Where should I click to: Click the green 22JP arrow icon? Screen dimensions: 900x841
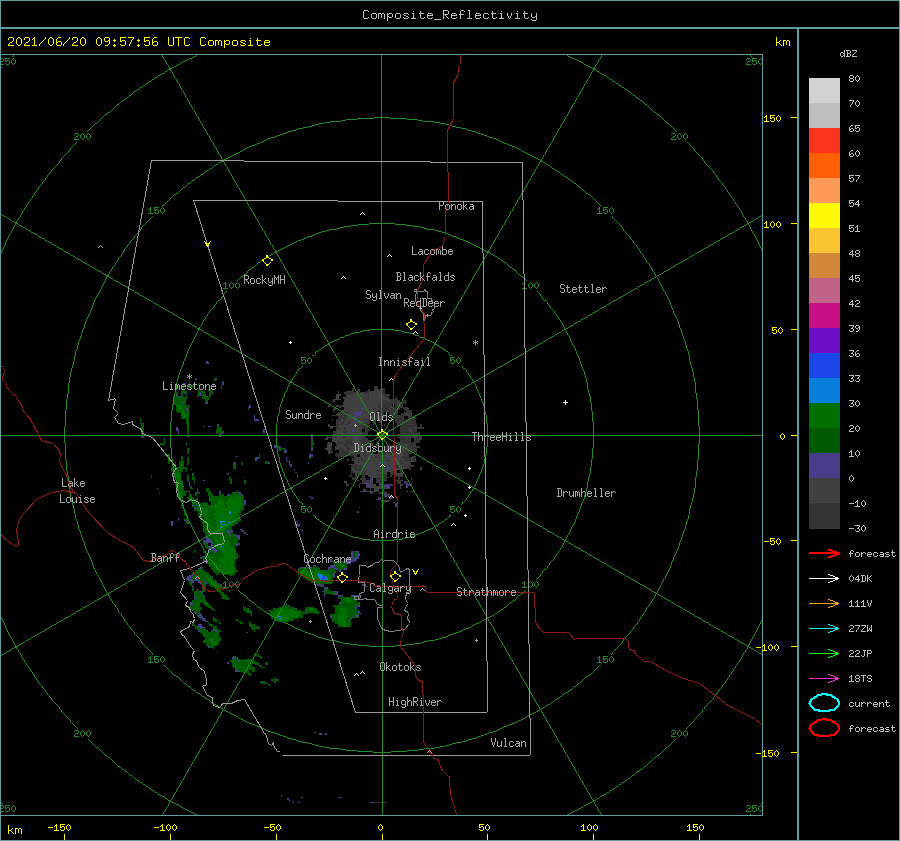824,653
